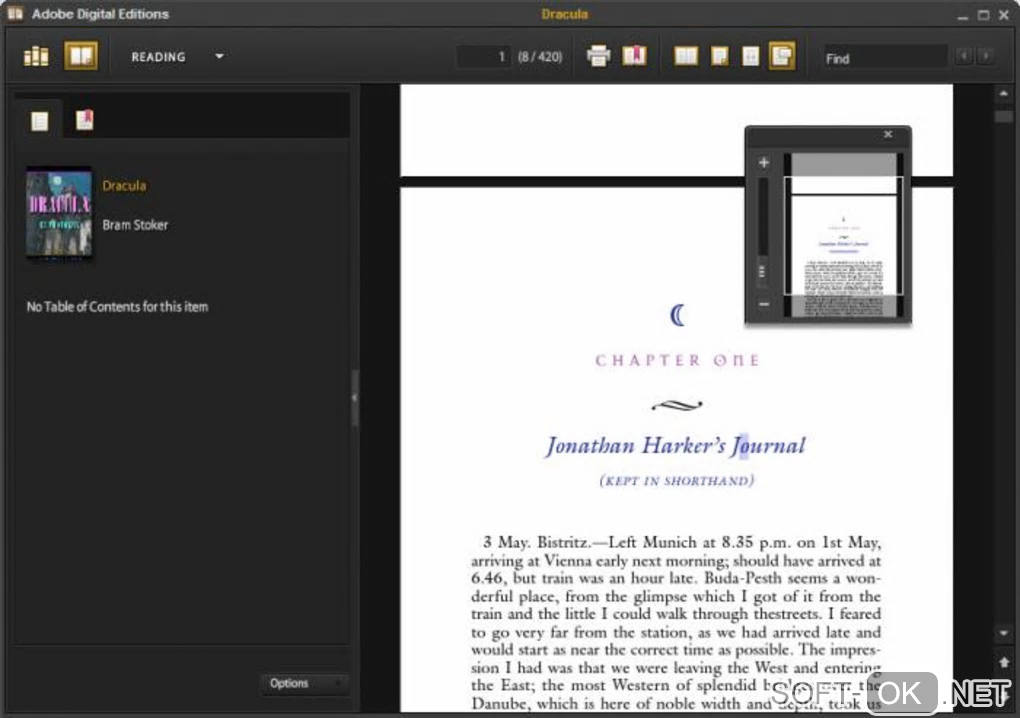Image resolution: width=1020 pixels, height=718 pixels.
Task: Click 'No Table of Contents for this item'
Action: pyautogui.click(x=117, y=307)
